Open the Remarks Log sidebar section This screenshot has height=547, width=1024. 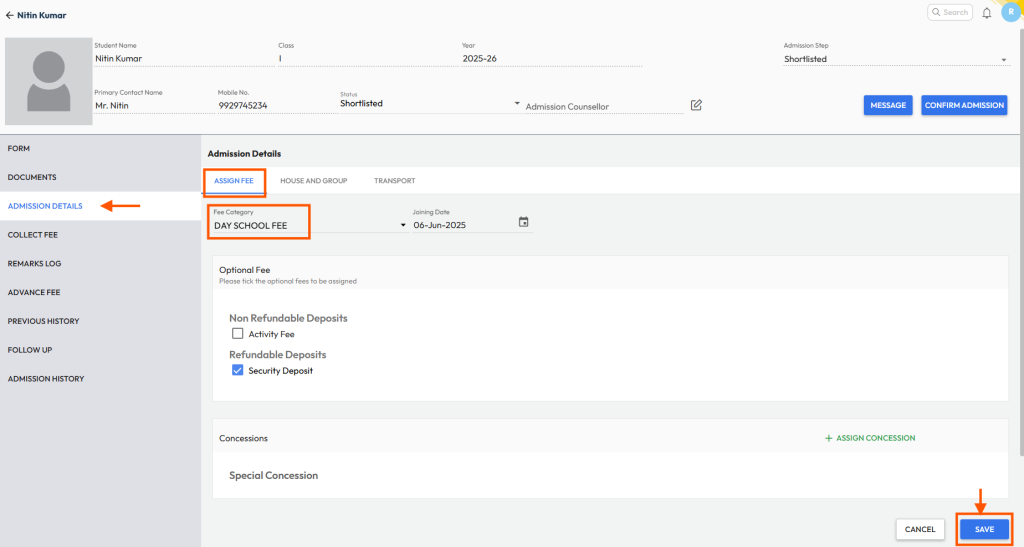point(101,263)
